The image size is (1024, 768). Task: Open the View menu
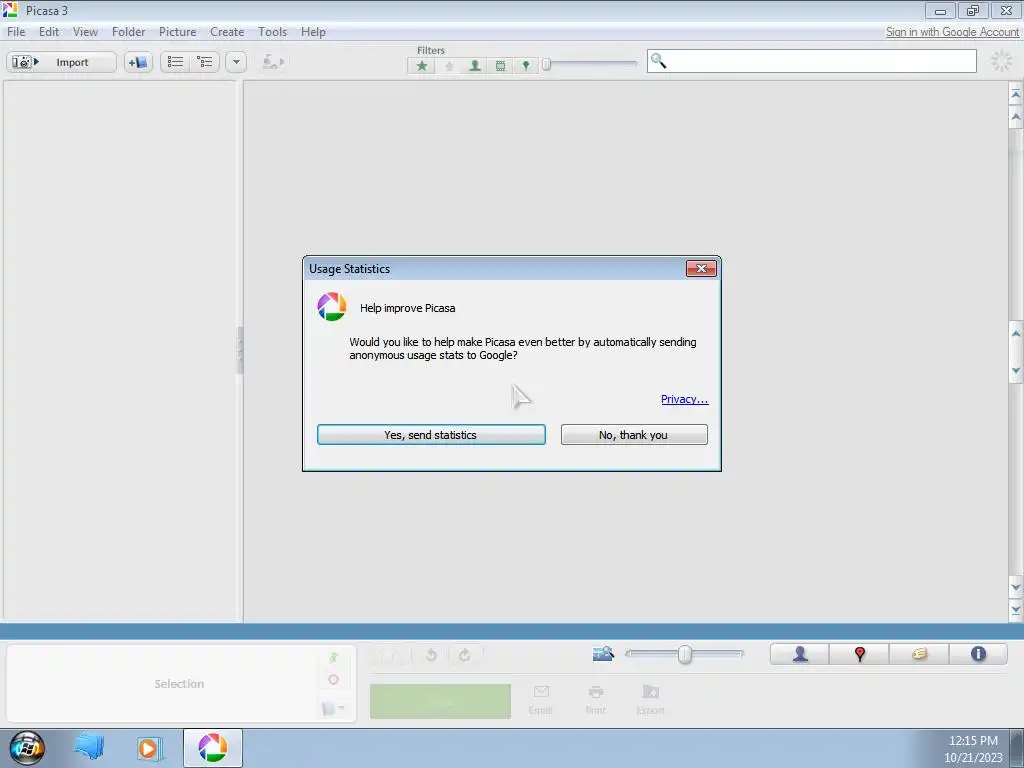85,31
